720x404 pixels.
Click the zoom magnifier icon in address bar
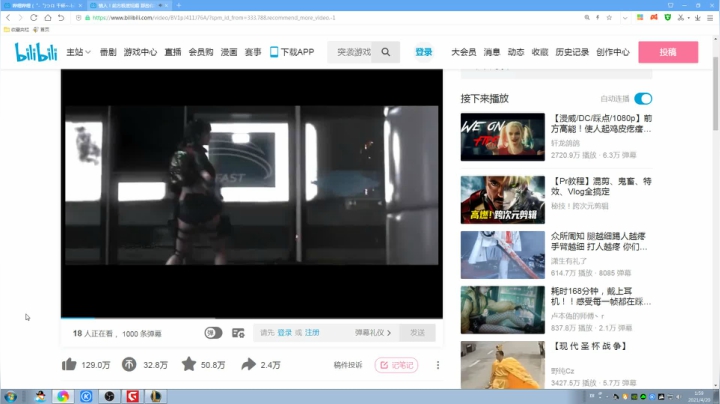pyautogui.click(x=587, y=17)
